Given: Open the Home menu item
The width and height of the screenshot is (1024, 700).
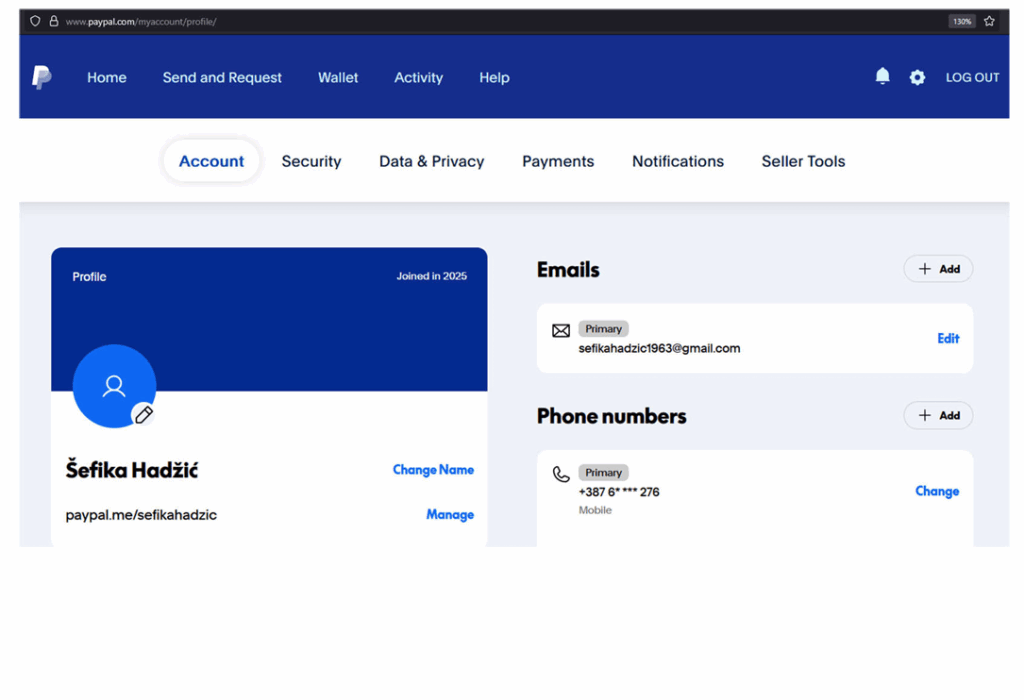Looking at the screenshot, I should point(106,77).
